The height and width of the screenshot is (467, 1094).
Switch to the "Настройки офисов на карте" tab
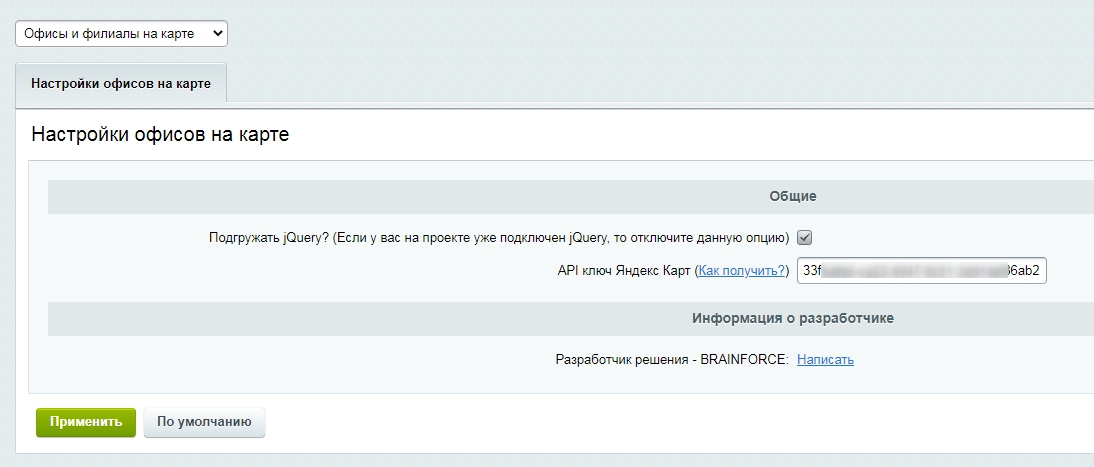(121, 83)
